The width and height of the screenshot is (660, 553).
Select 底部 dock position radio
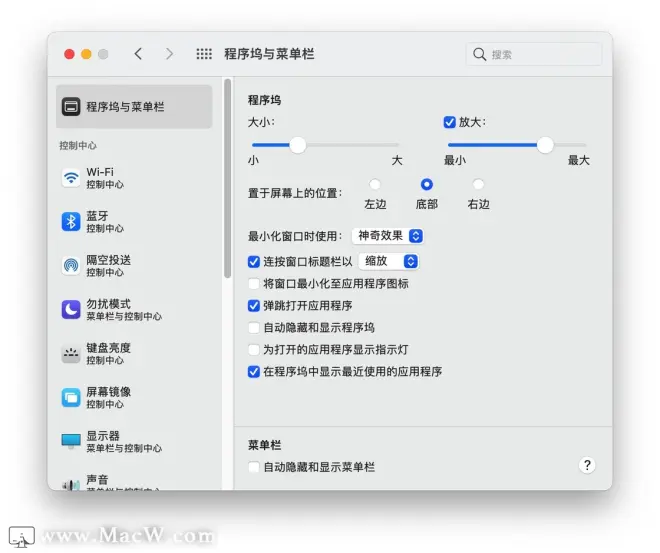tap(426, 184)
